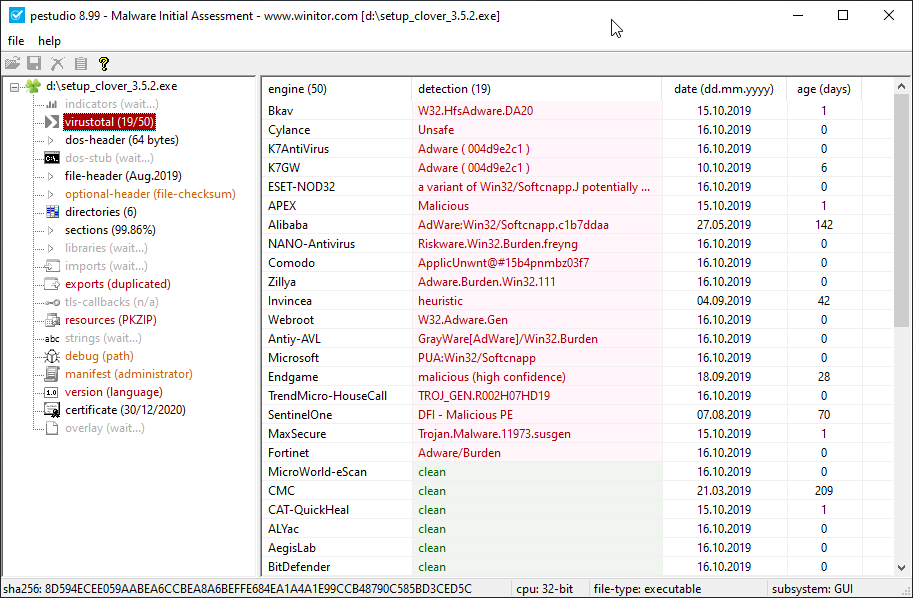Select directories (6) tree item
The height and width of the screenshot is (598, 913).
pos(101,212)
